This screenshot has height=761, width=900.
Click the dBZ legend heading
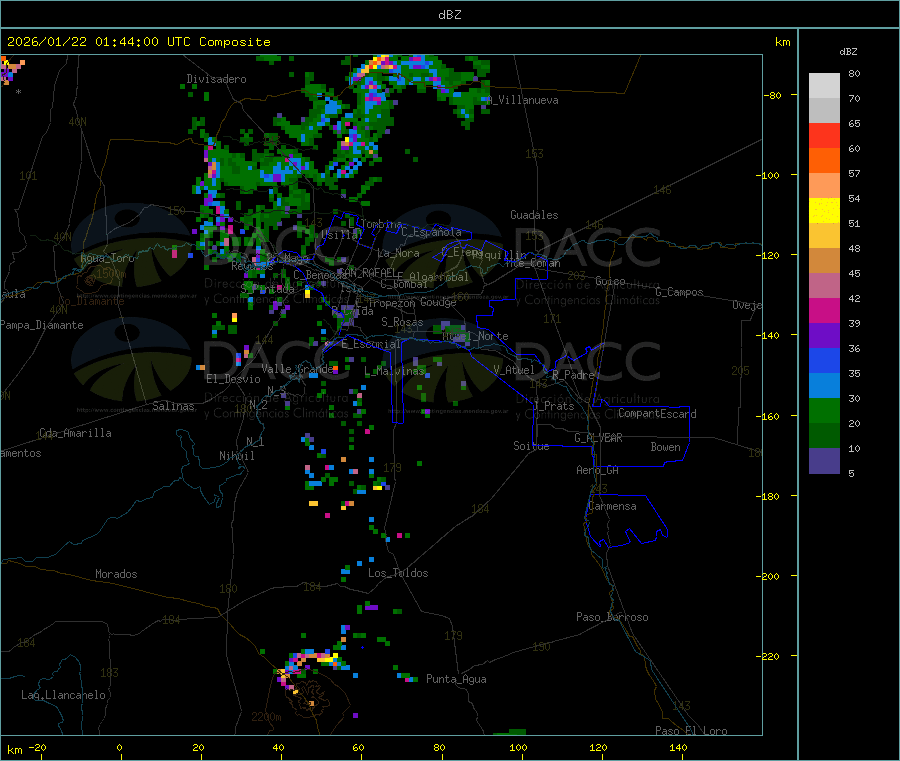[x=848, y=52]
